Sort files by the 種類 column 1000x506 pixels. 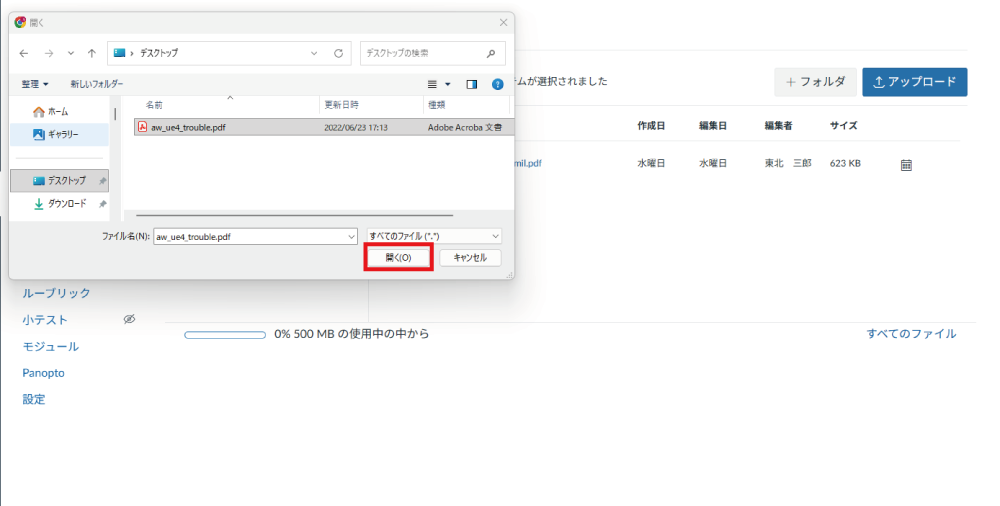[x=437, y=105]
